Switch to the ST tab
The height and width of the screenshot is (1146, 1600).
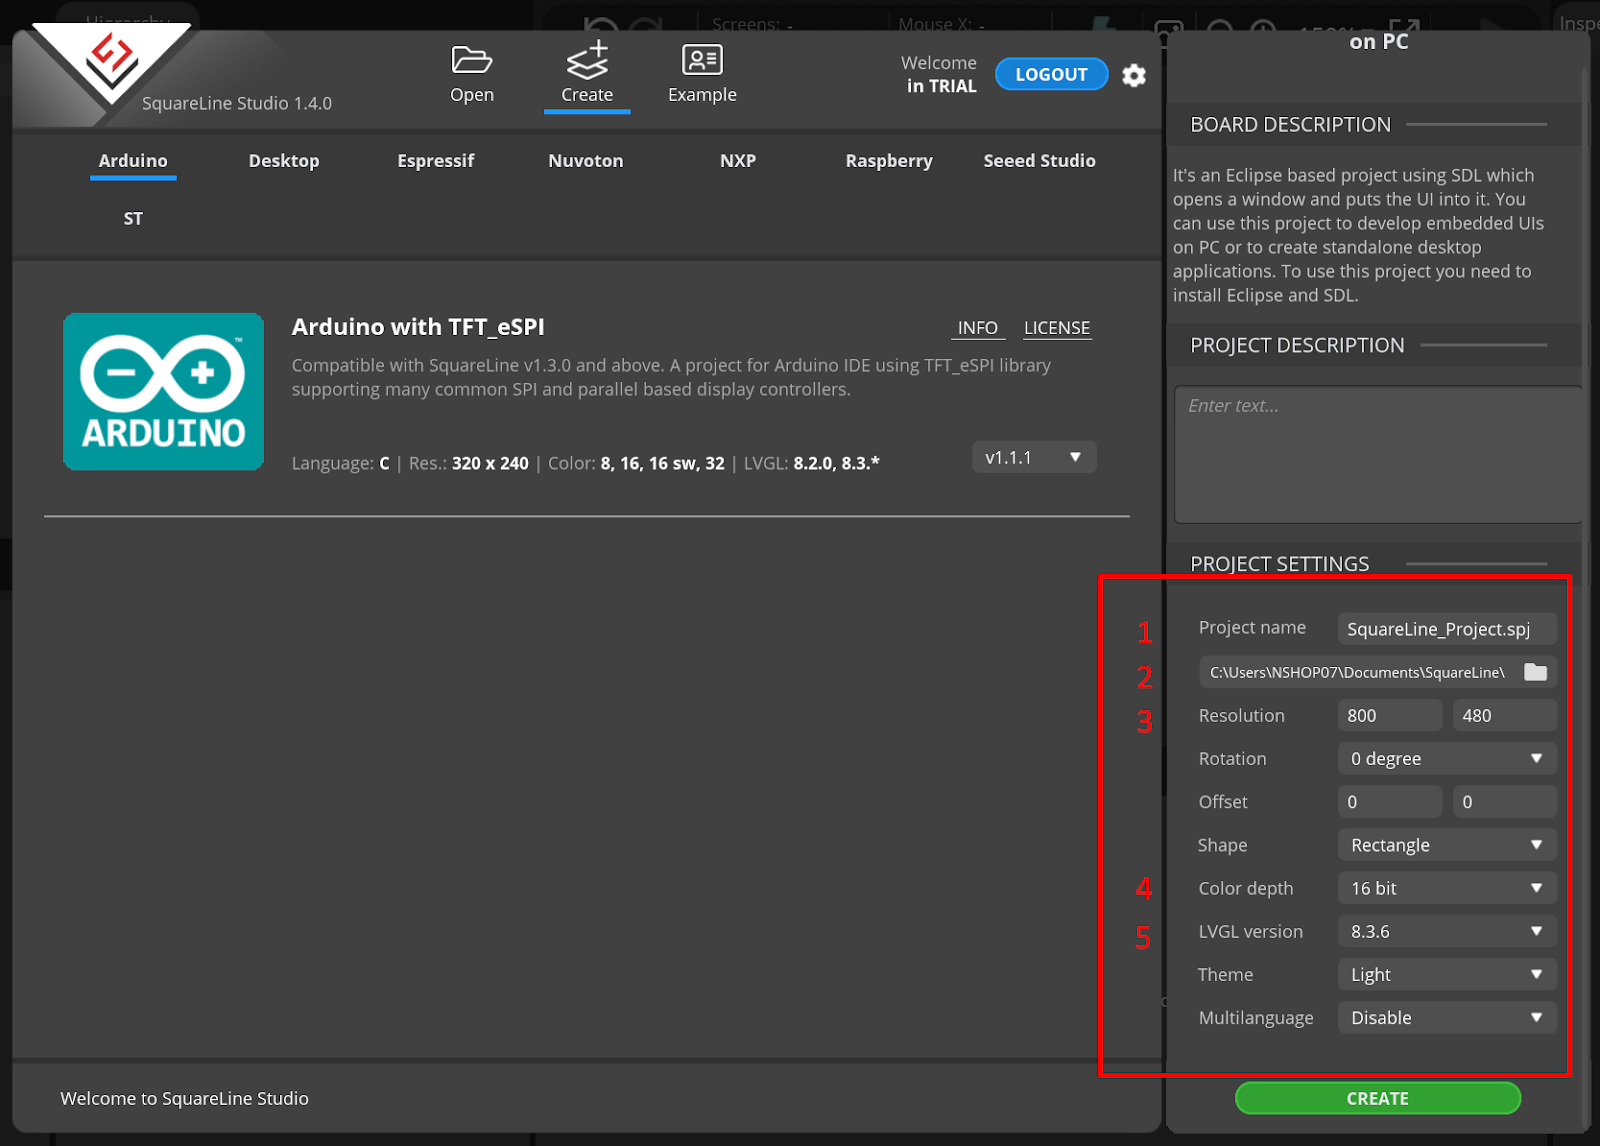click(133, 219)
